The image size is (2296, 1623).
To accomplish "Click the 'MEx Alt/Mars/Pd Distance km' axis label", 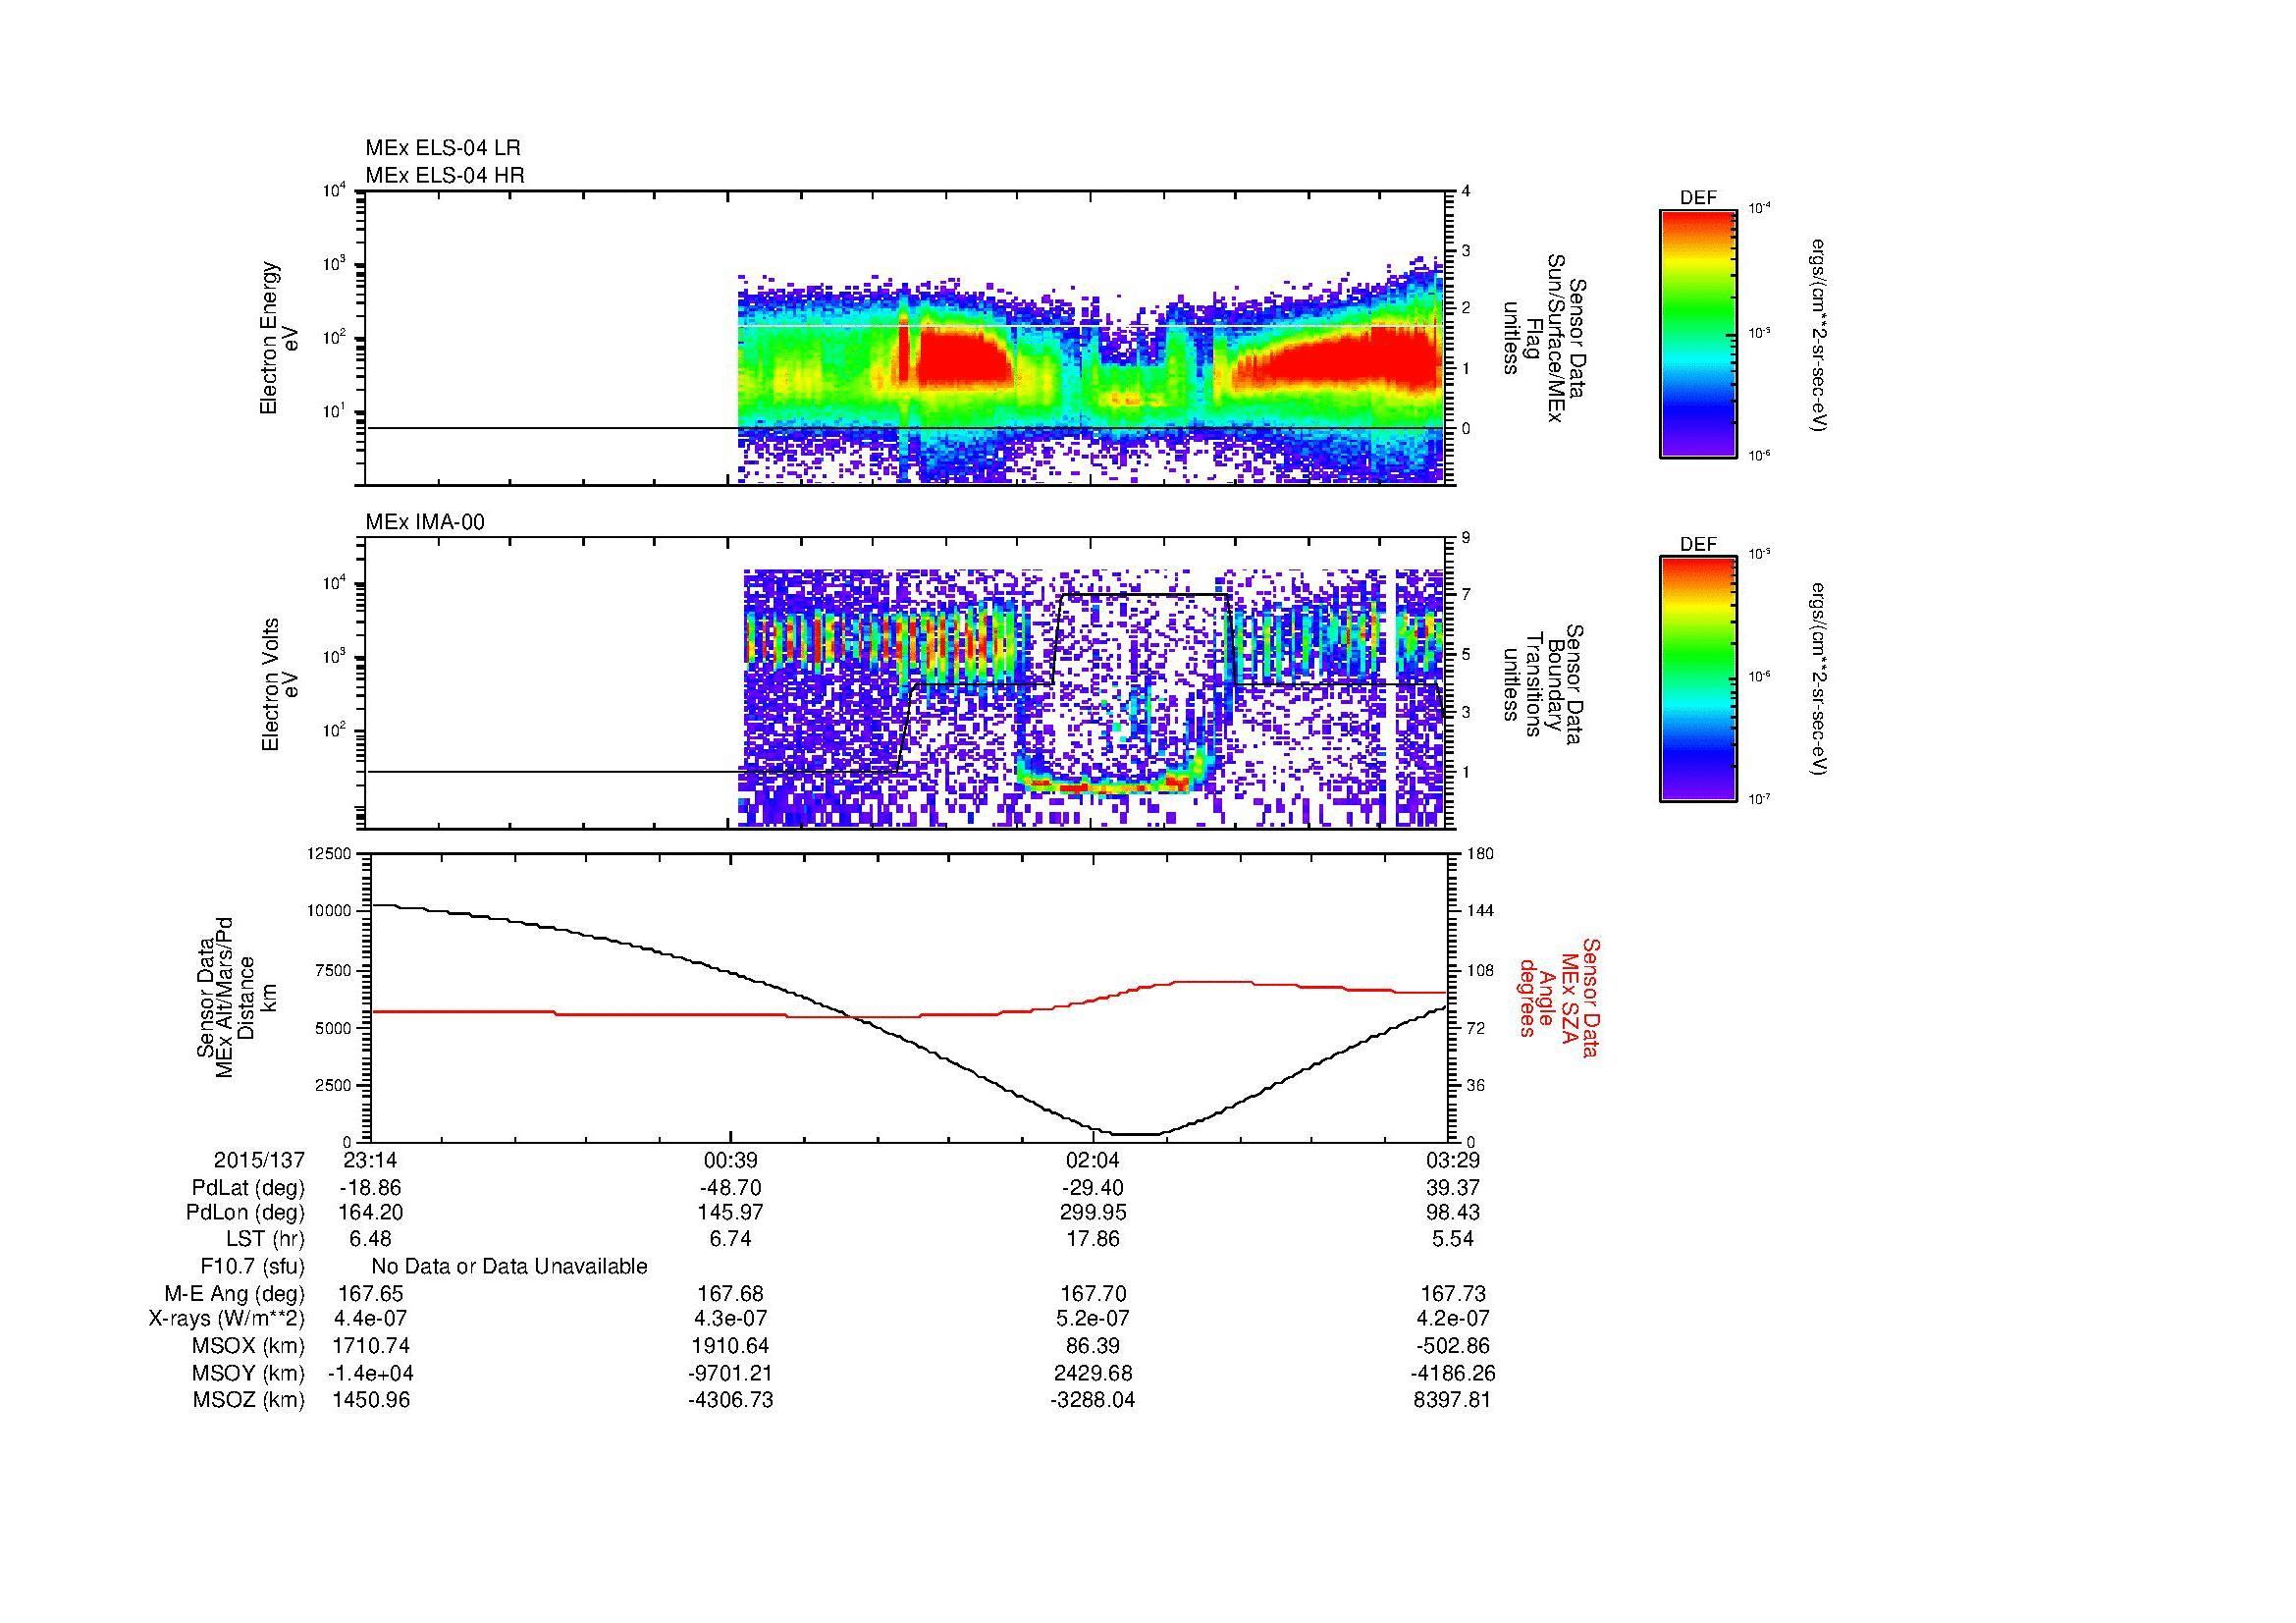I will click(236, 997).
